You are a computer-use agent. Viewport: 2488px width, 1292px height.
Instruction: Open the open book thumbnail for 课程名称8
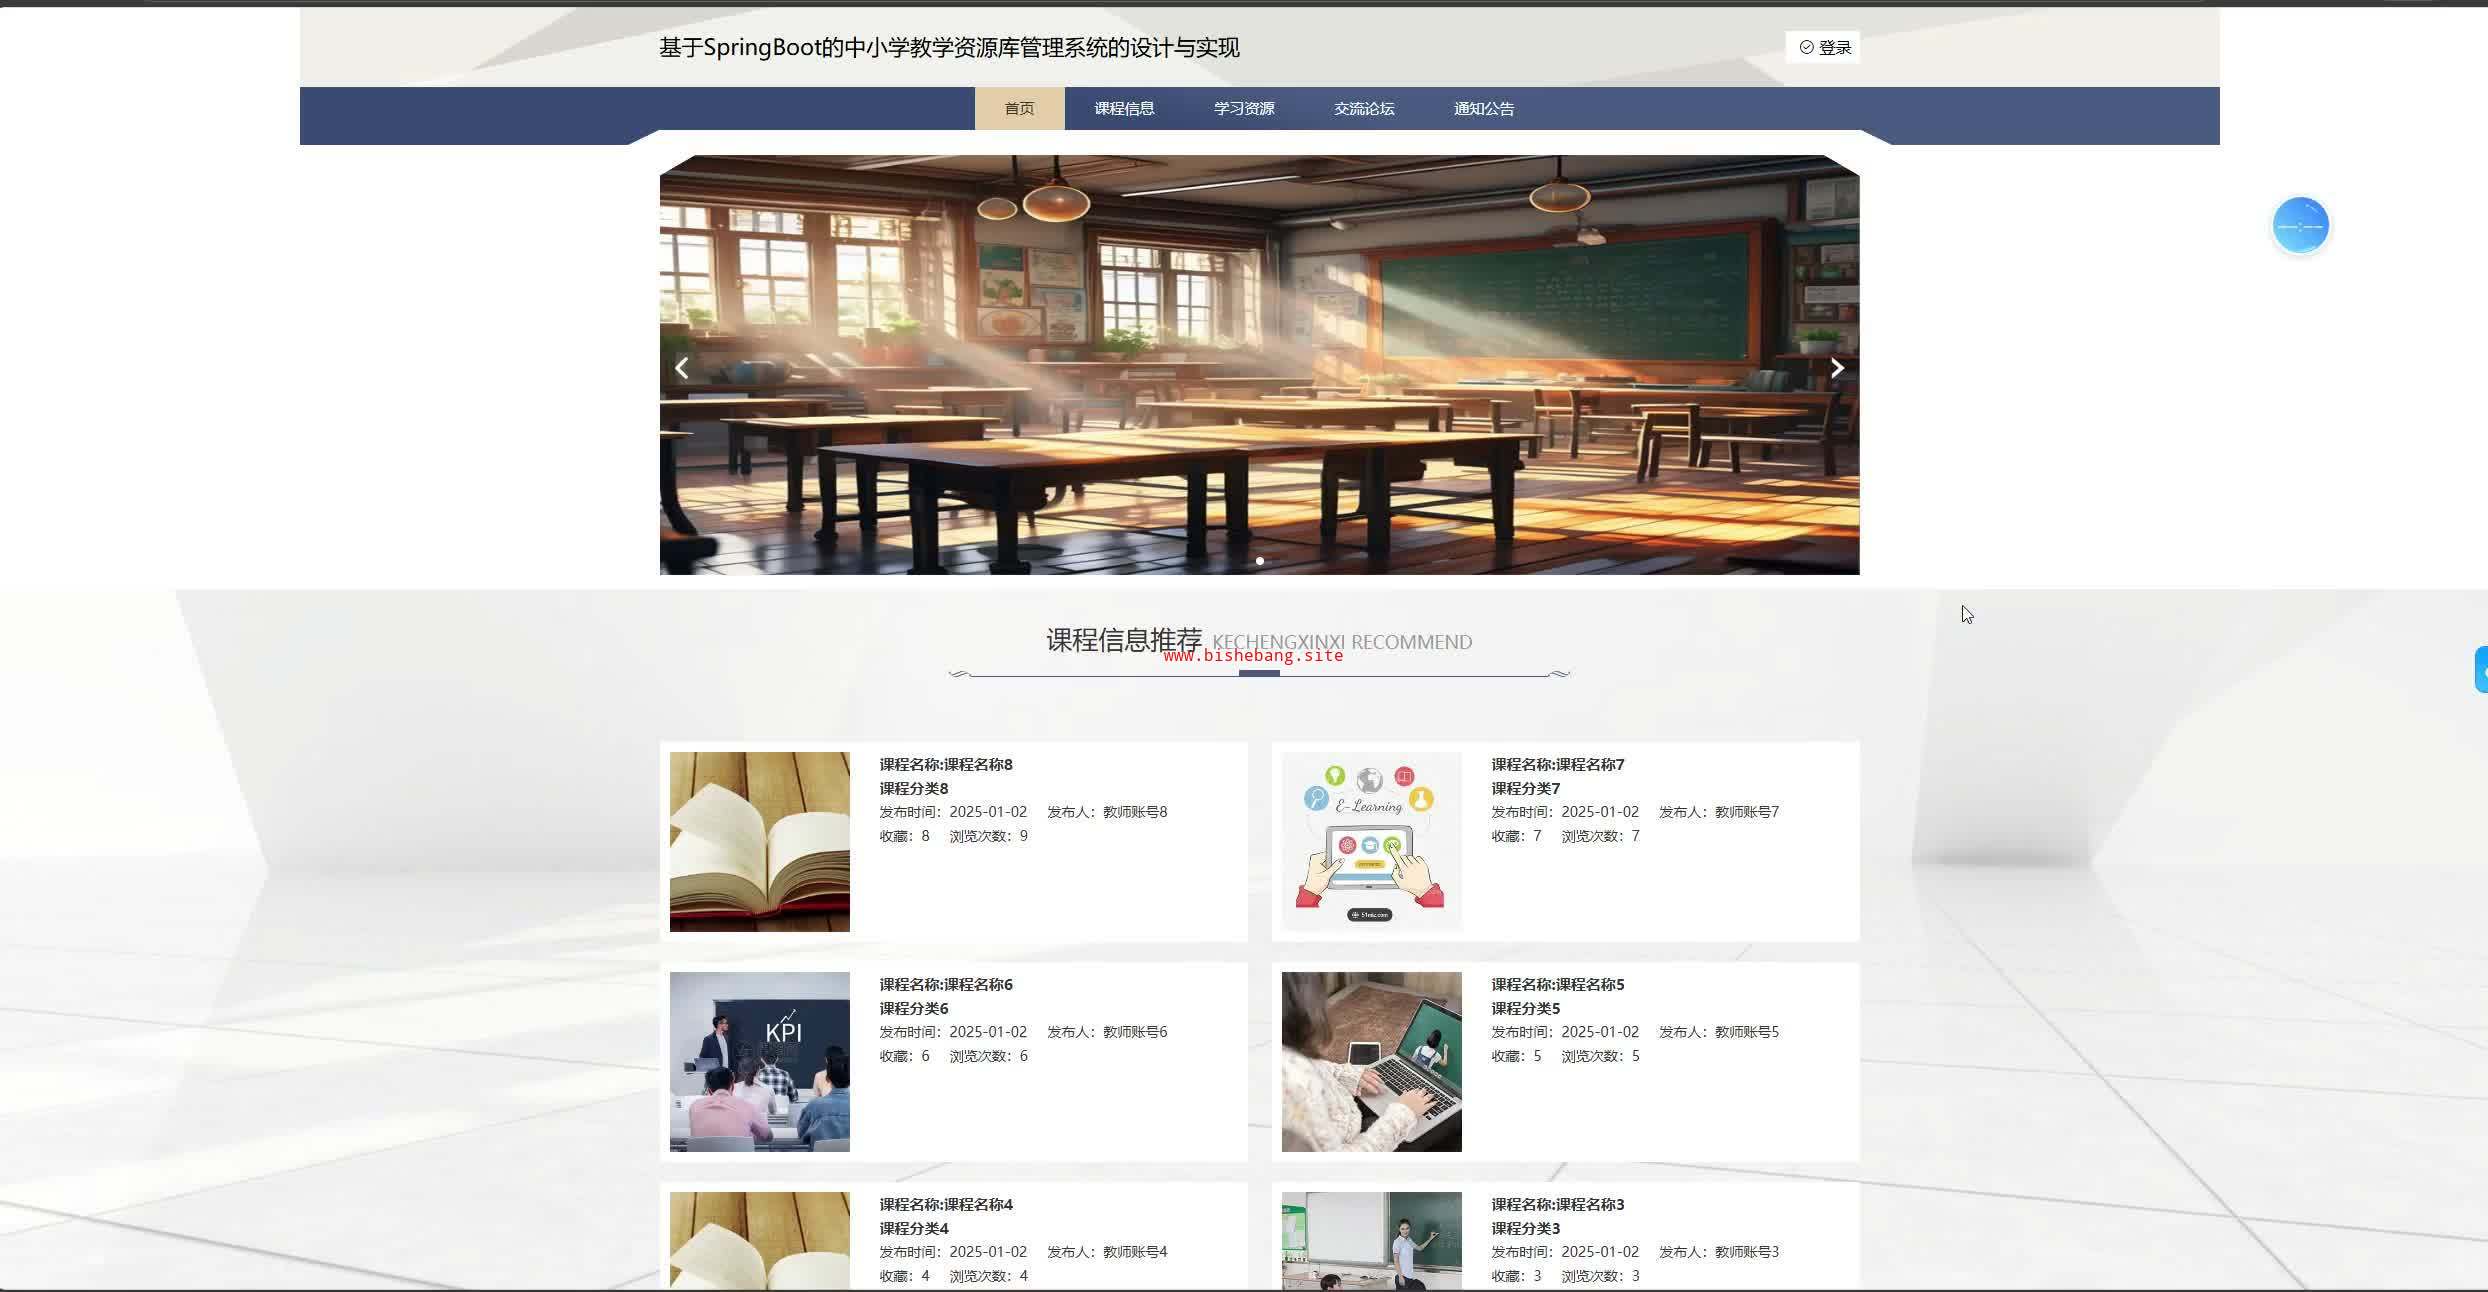click(x=759, y=841)
